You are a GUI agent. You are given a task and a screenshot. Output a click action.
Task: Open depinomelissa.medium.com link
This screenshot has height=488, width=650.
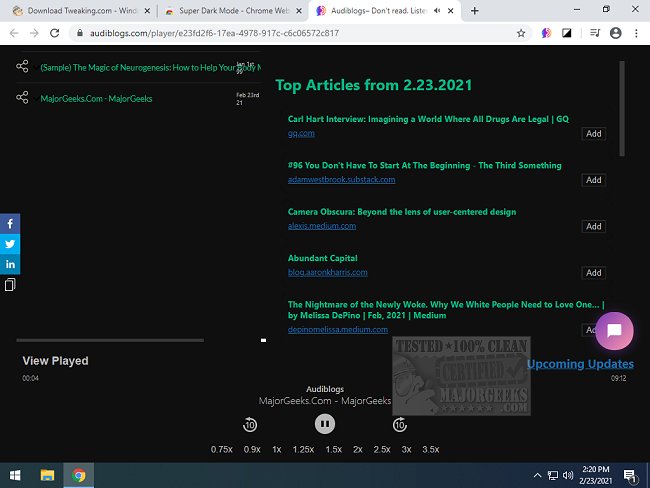tap(338, 330)
